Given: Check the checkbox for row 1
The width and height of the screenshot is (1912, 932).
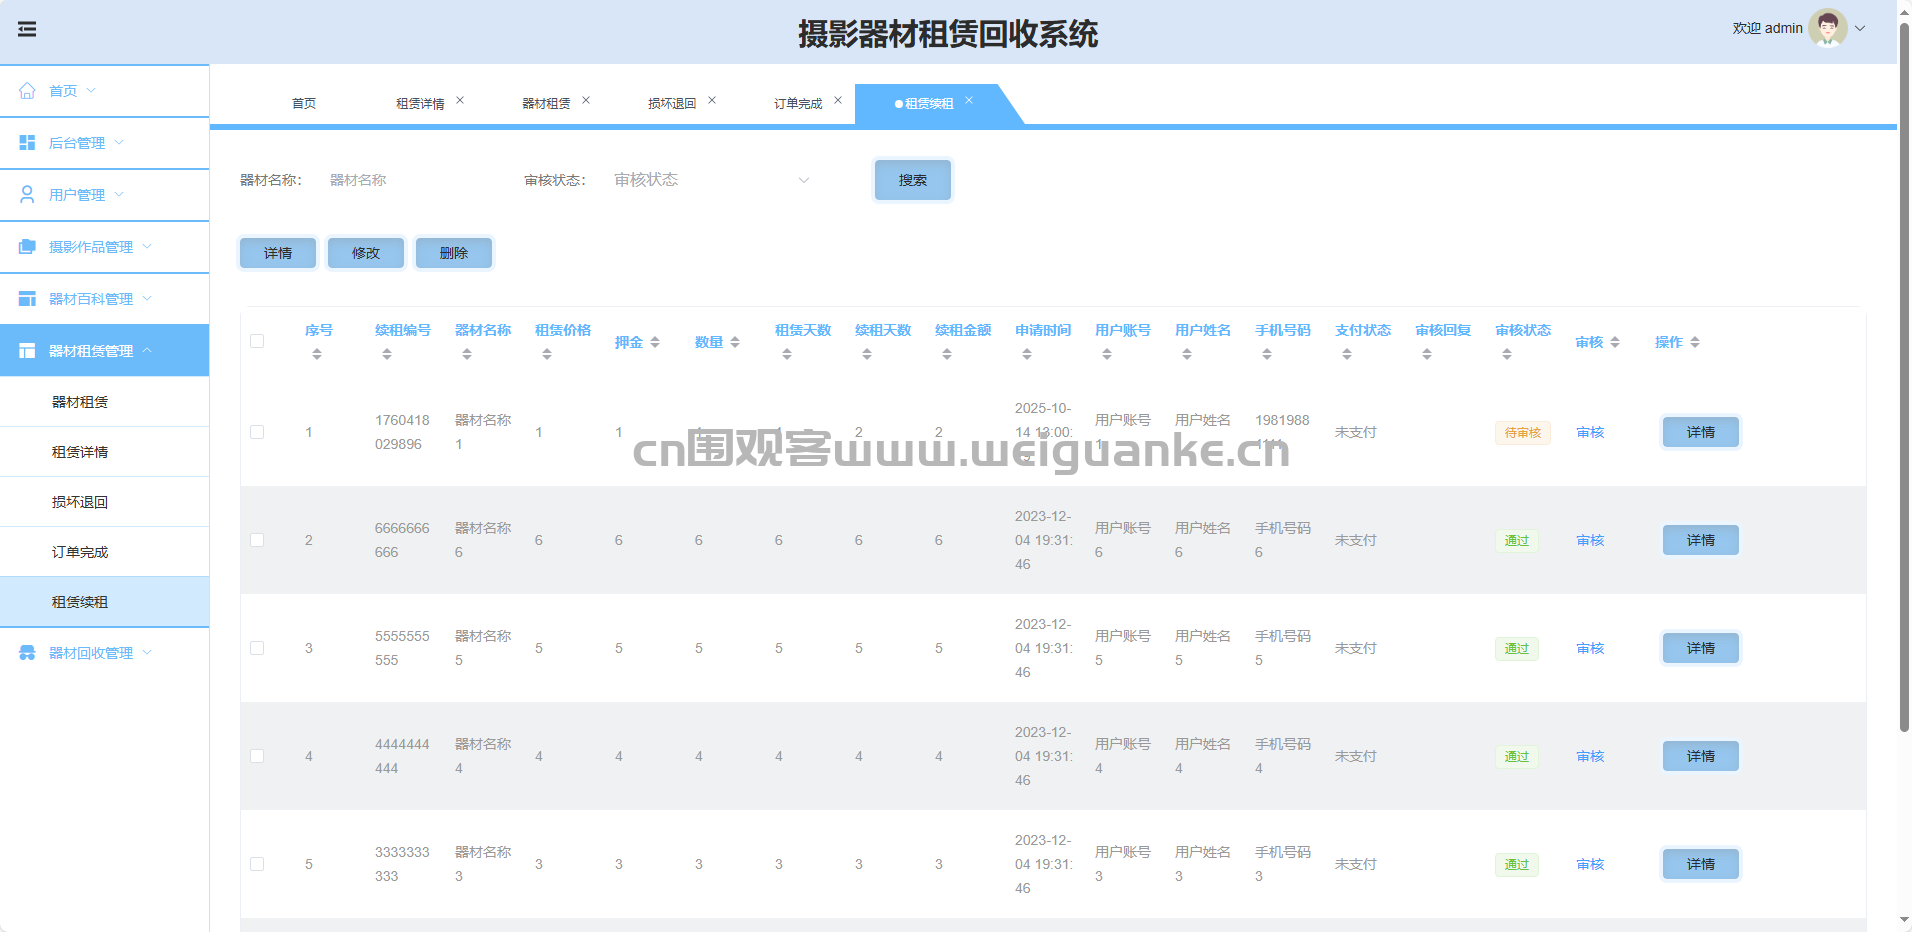Looking at the screenshot, I should 257,432.
